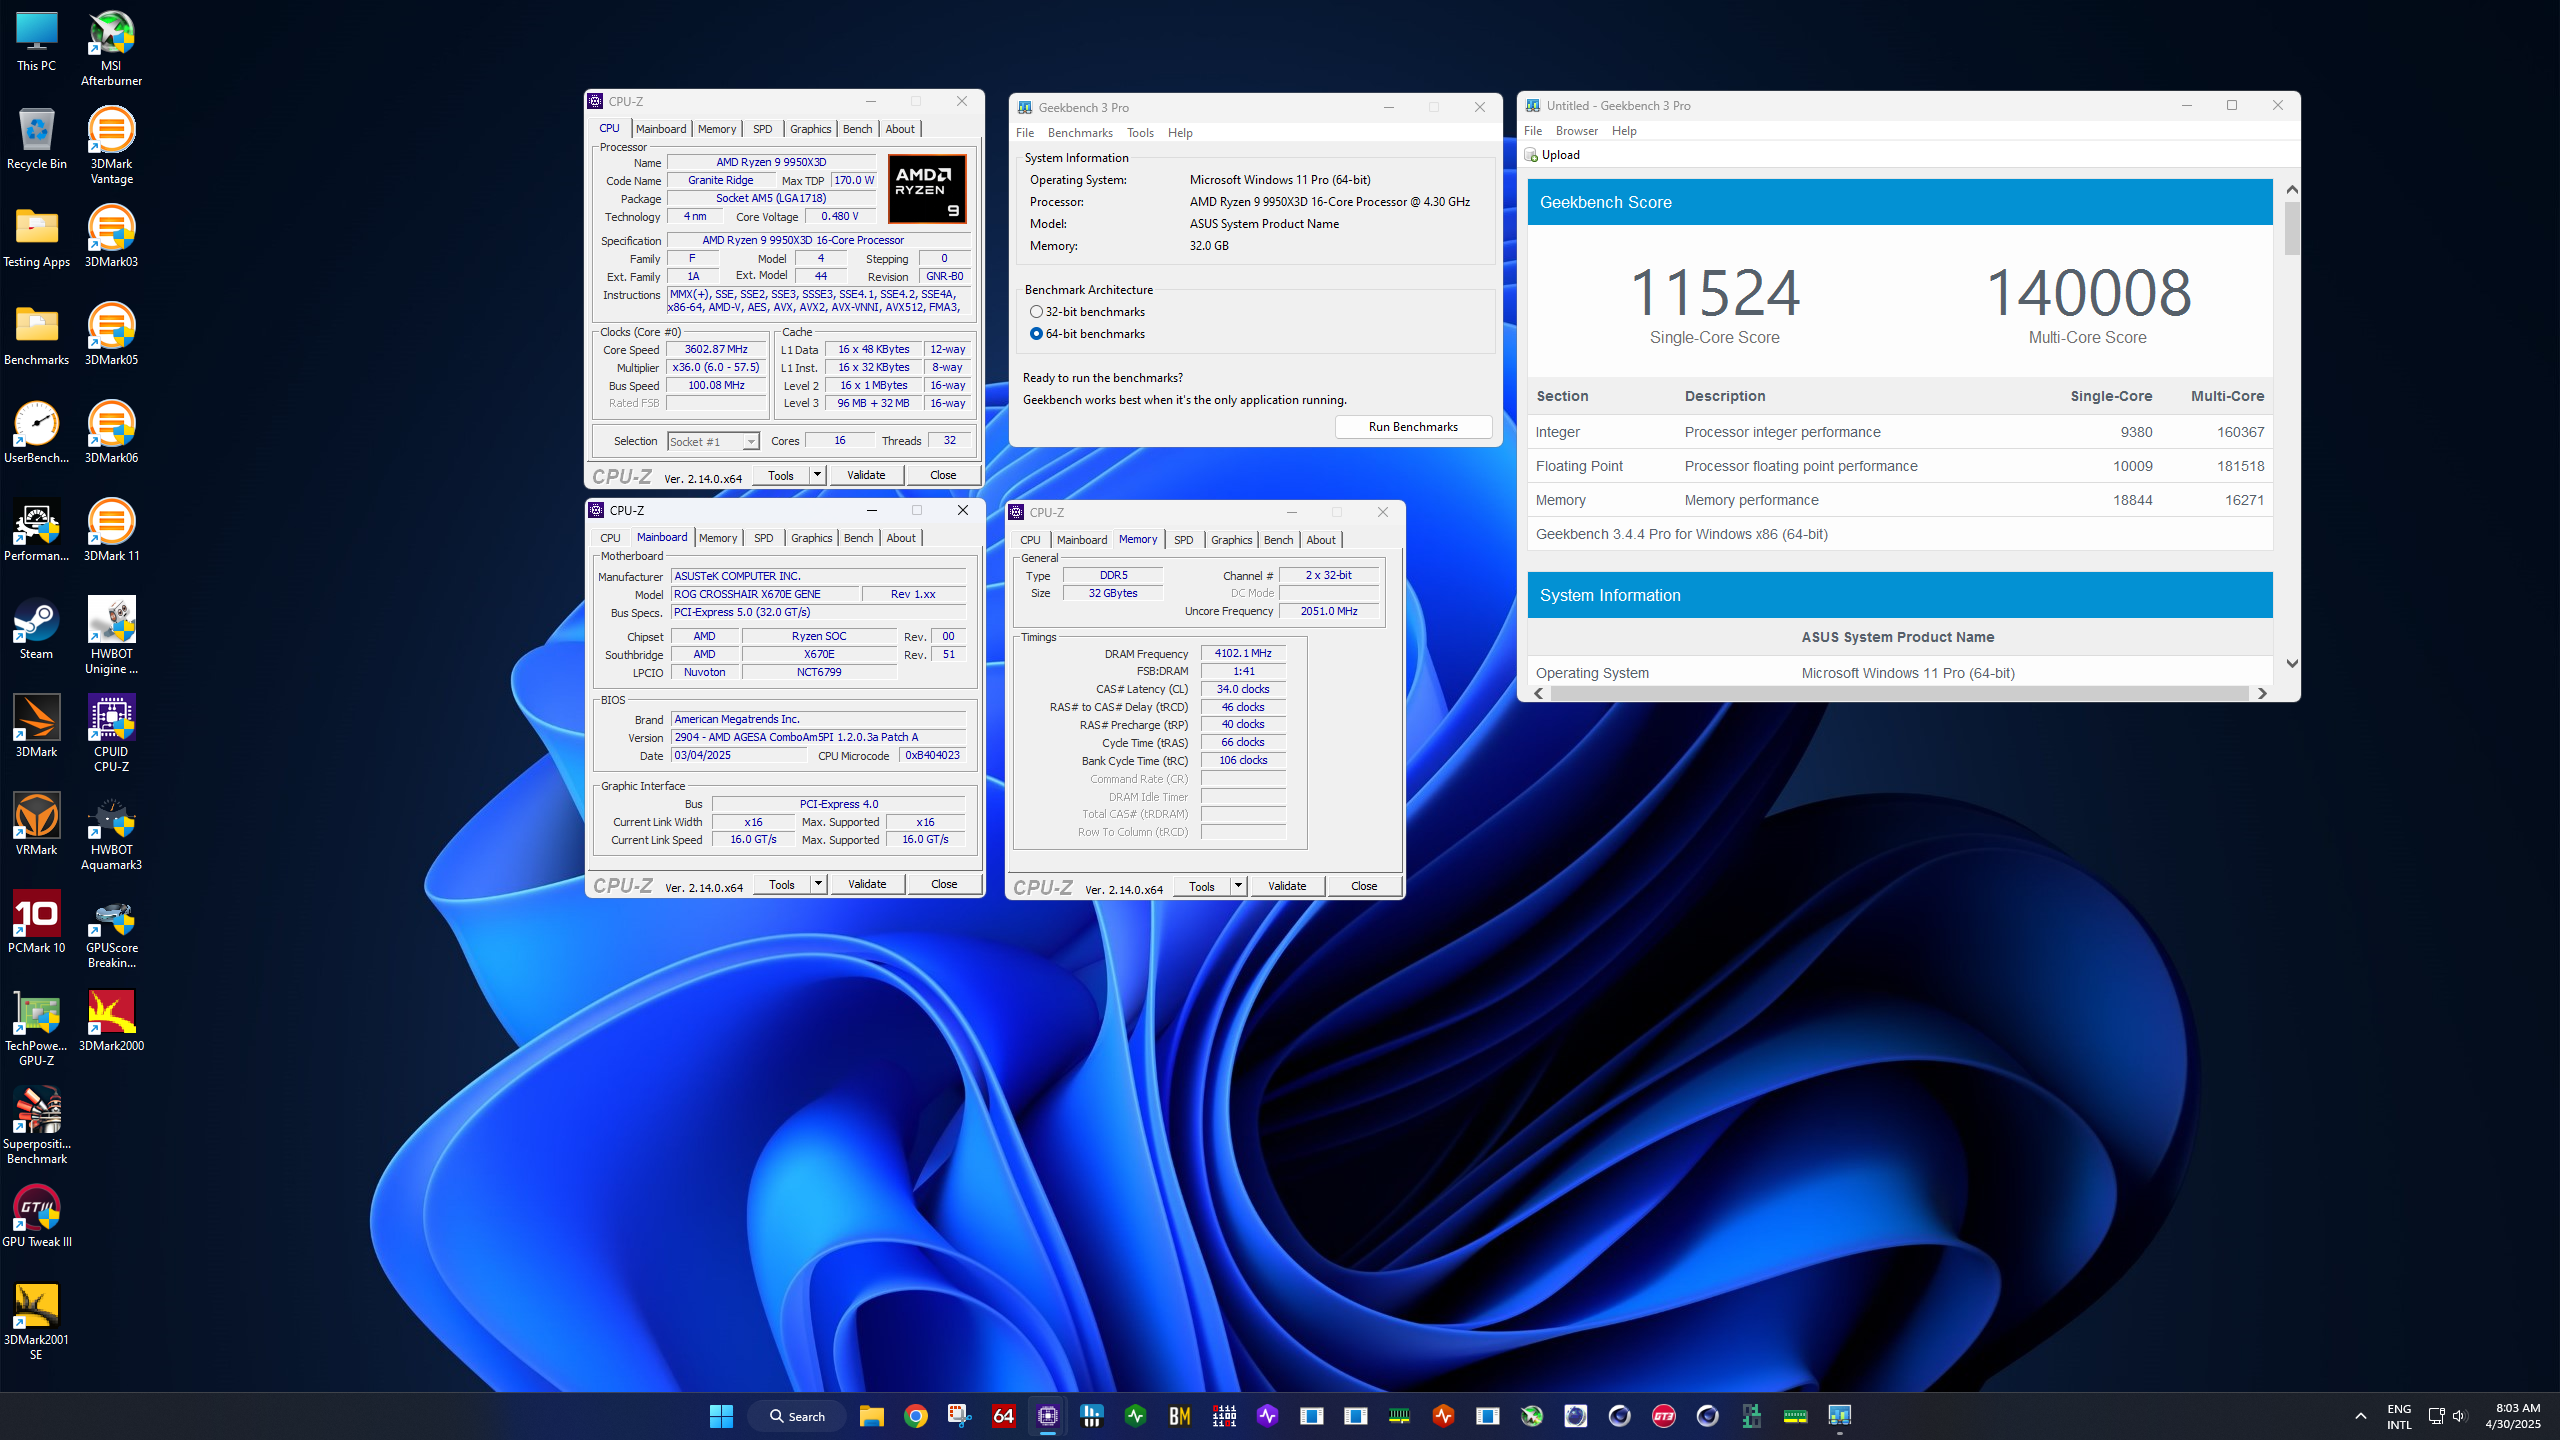Launch PCMark 10 from the desktop
Image resolution: width=2560 pixels, height=1440 pixels.
[36, 922]
